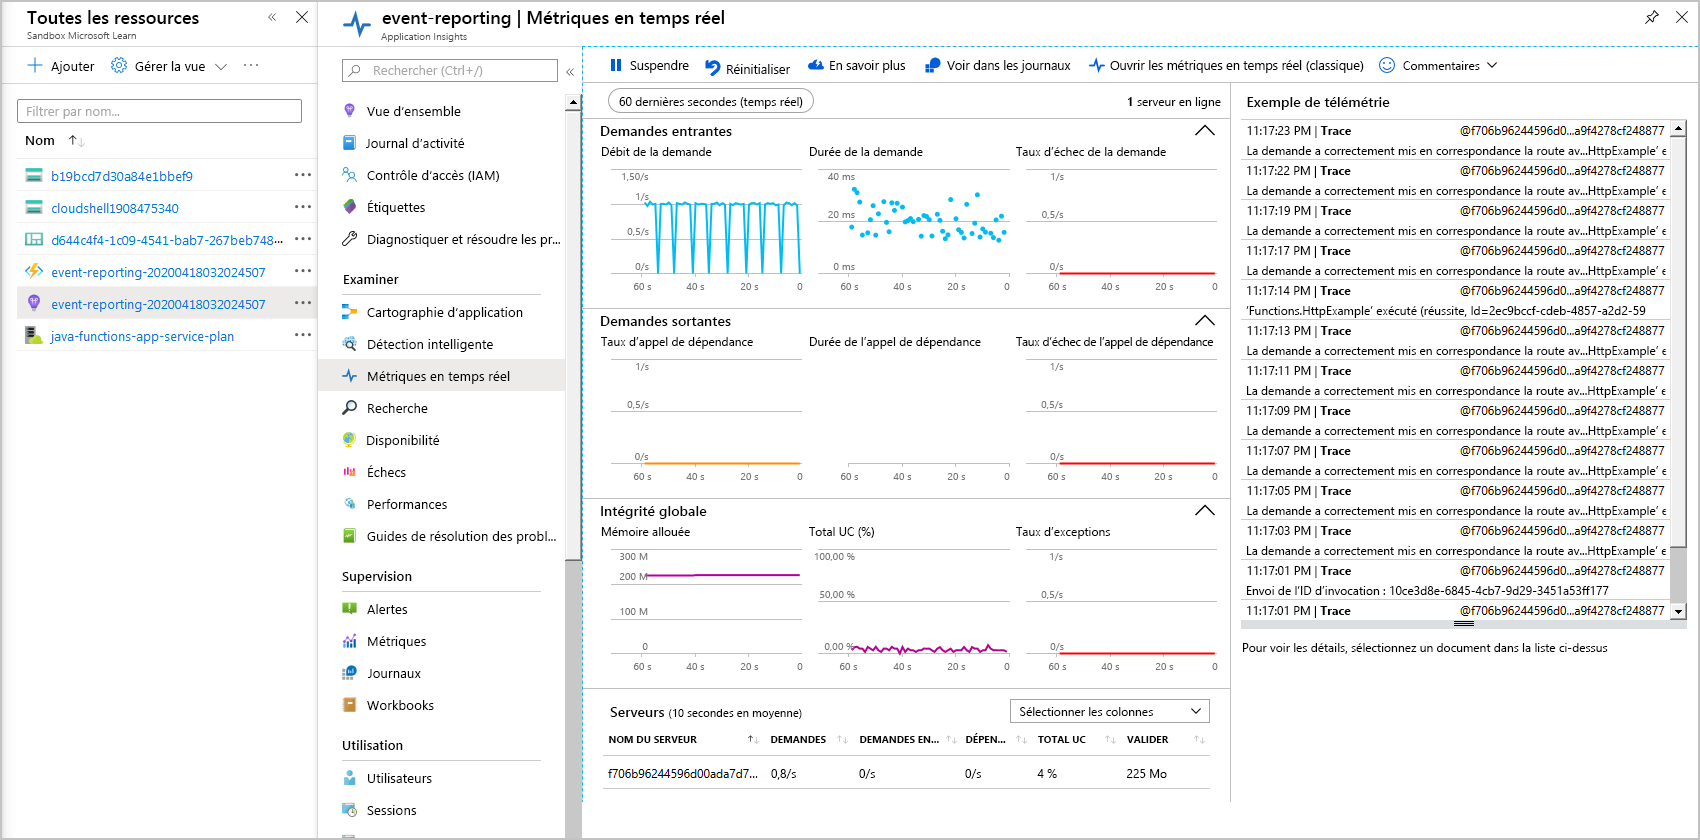Click the Filtrer par nom input field

(x=159, y=111)
